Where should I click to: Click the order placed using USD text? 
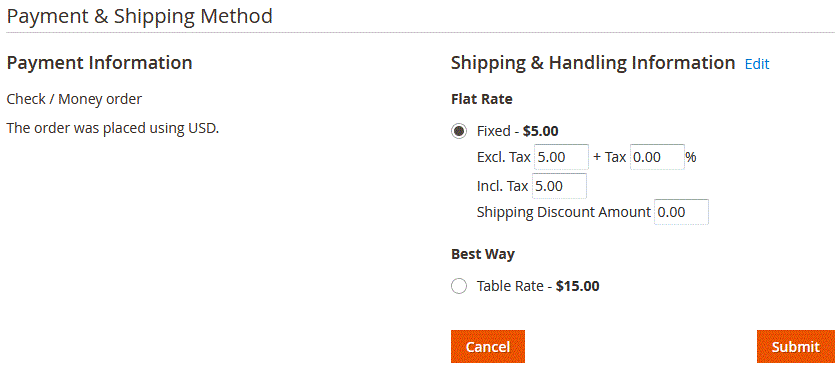tap(113, 129)
